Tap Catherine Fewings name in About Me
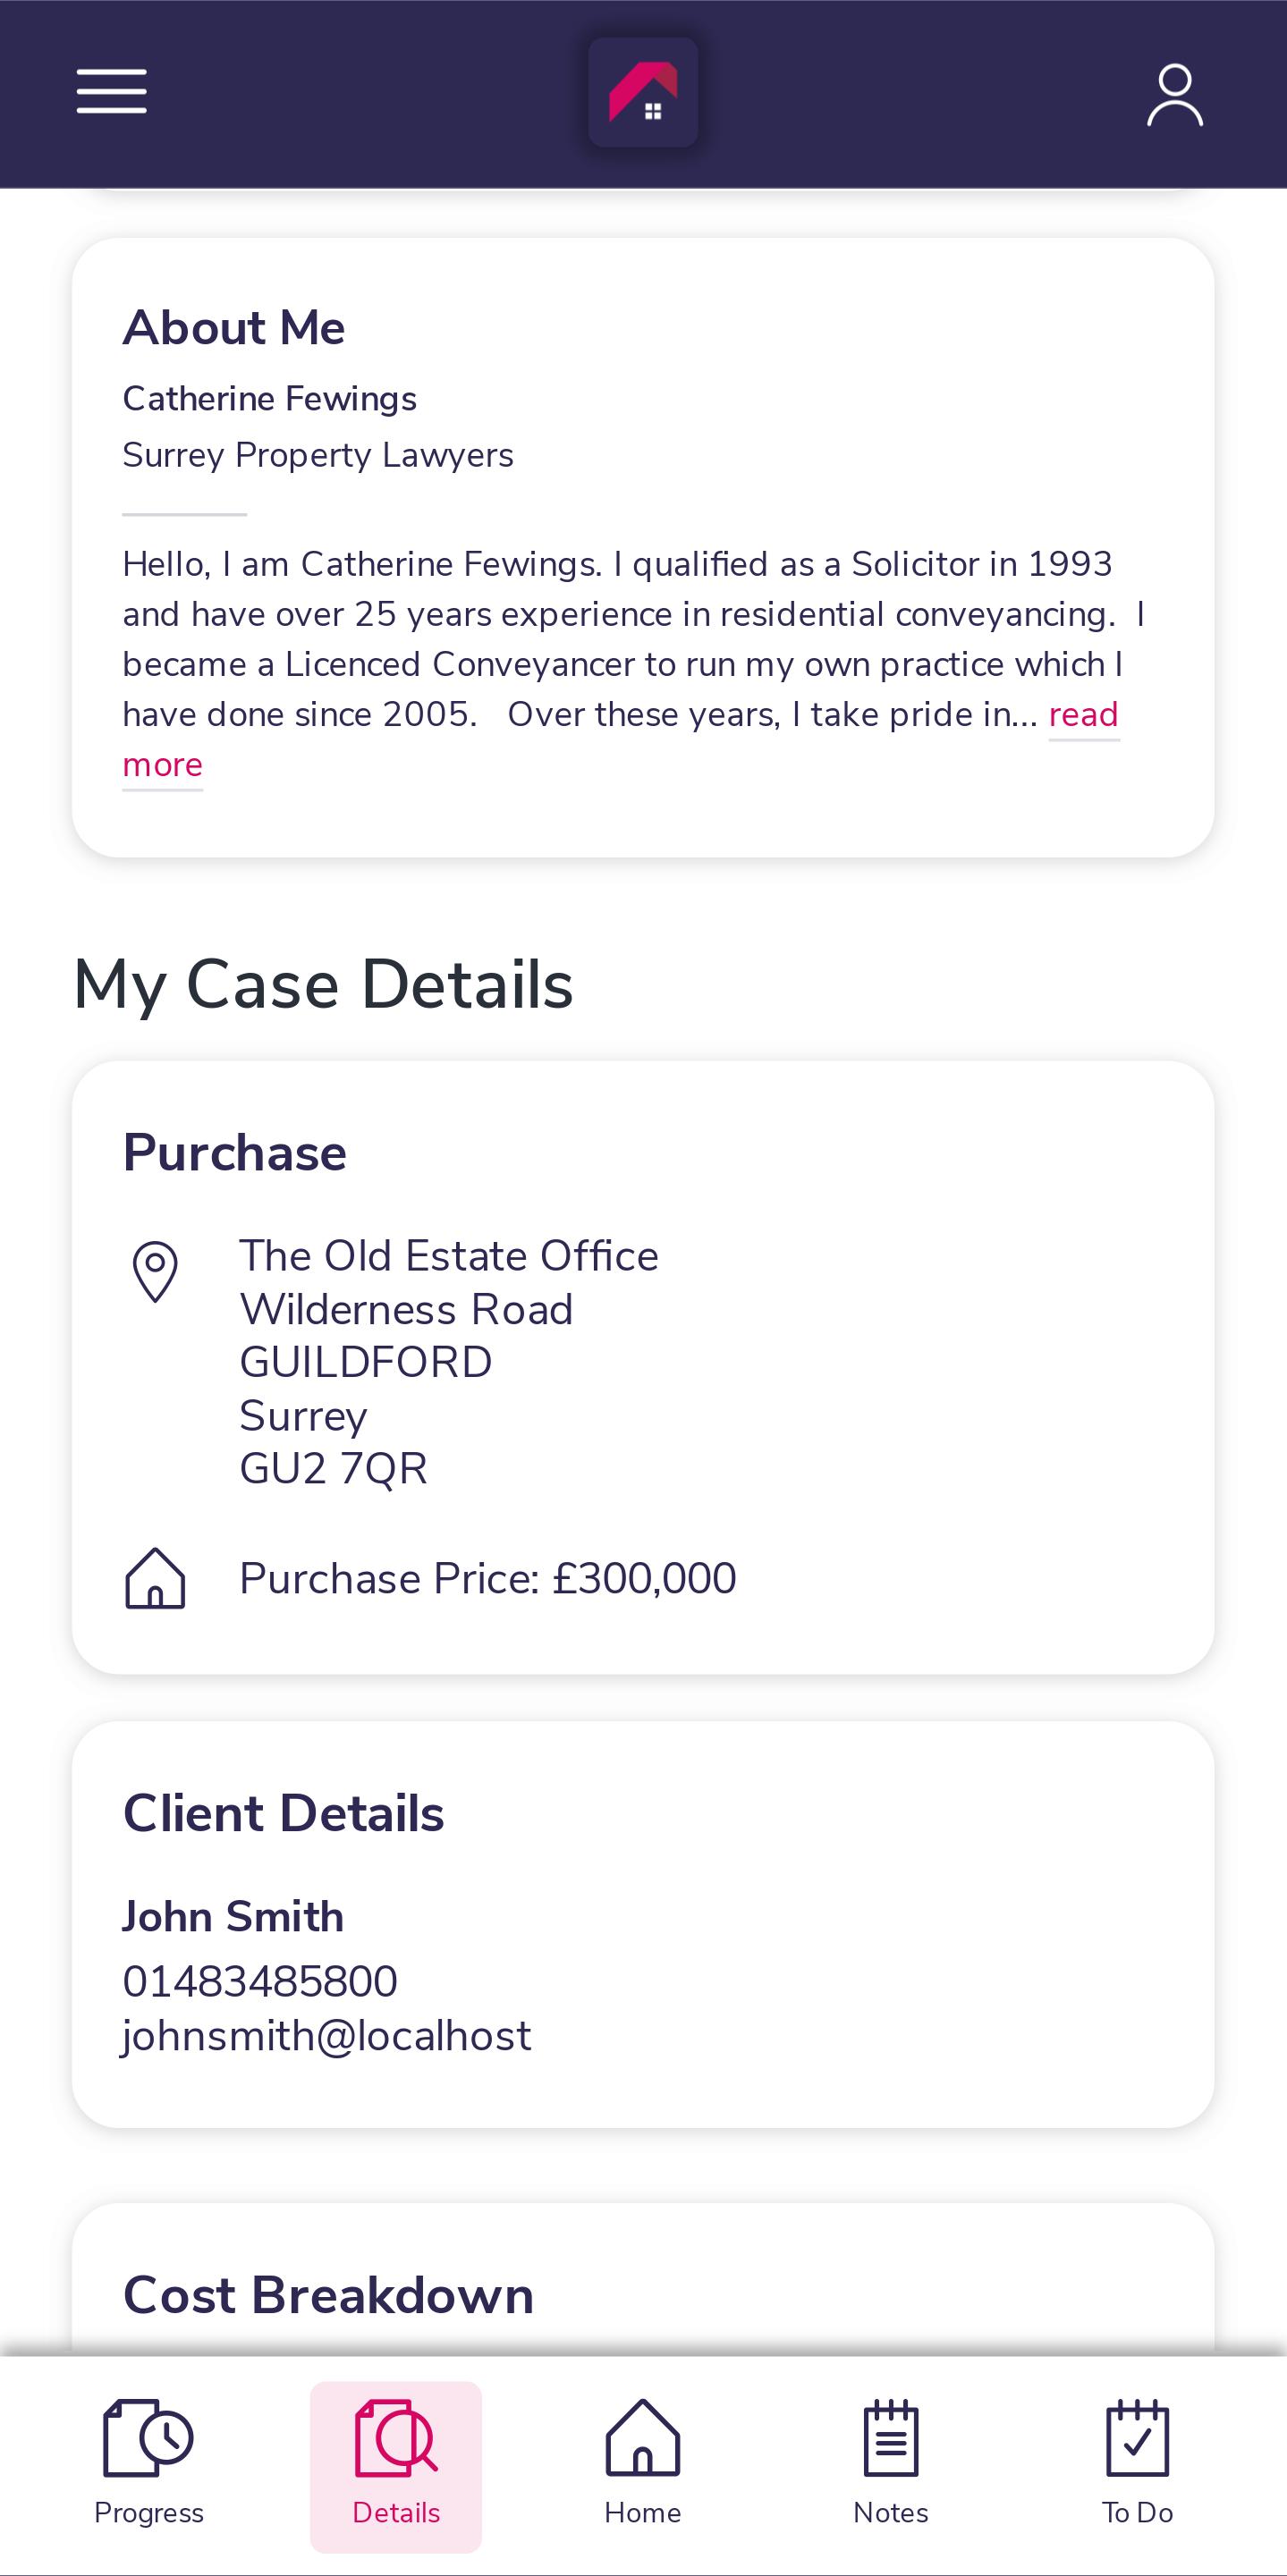Screen dimensions: 1287x2576 pyautogui.click(x=269, y=399)
